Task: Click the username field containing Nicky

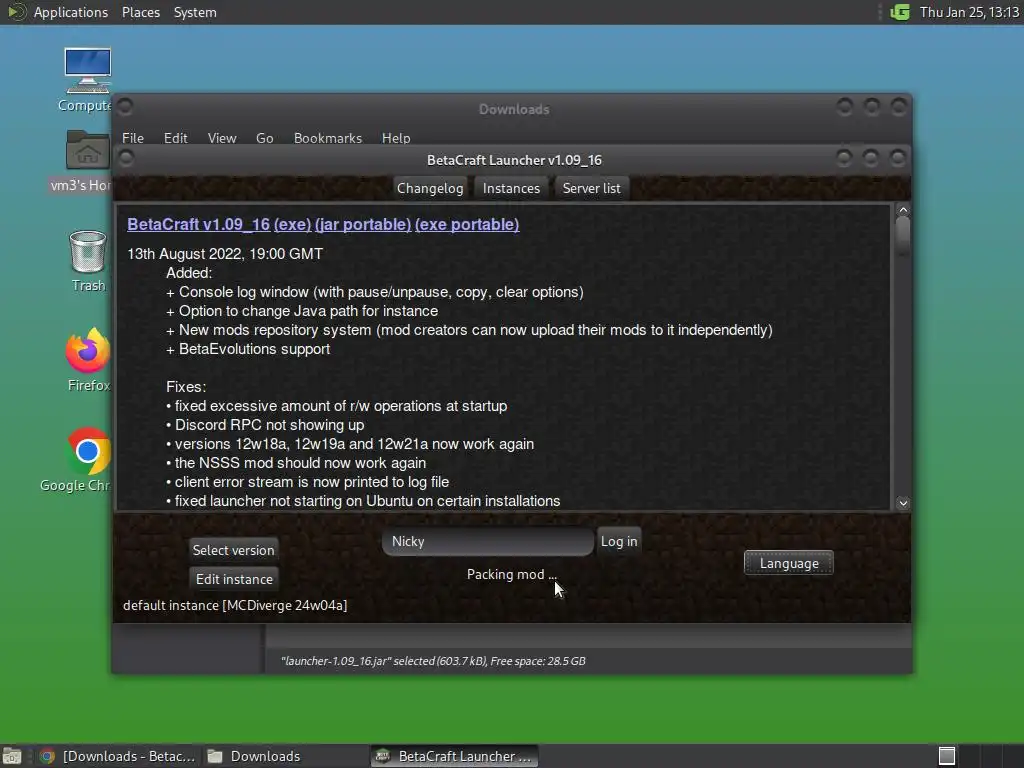Action: click(488, 541)
